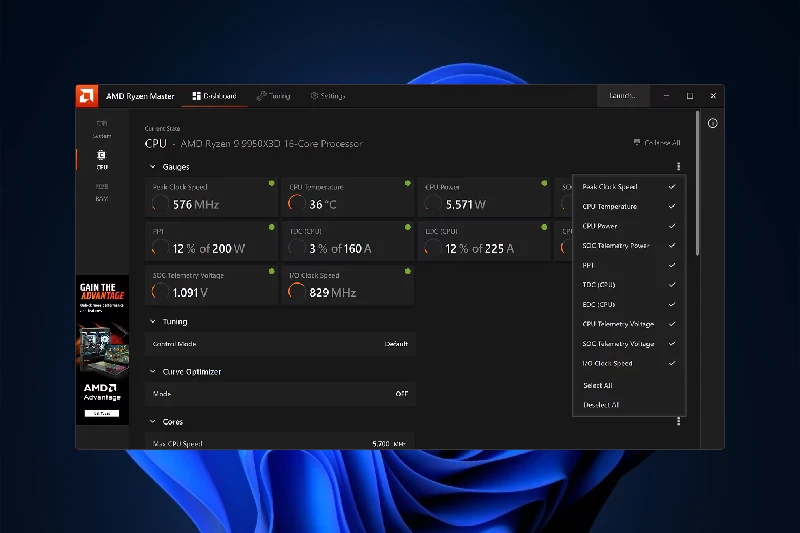Click green status dot on CPU Temperature
The width and height of the screenshot is (800, 533).
click(408, 183)
